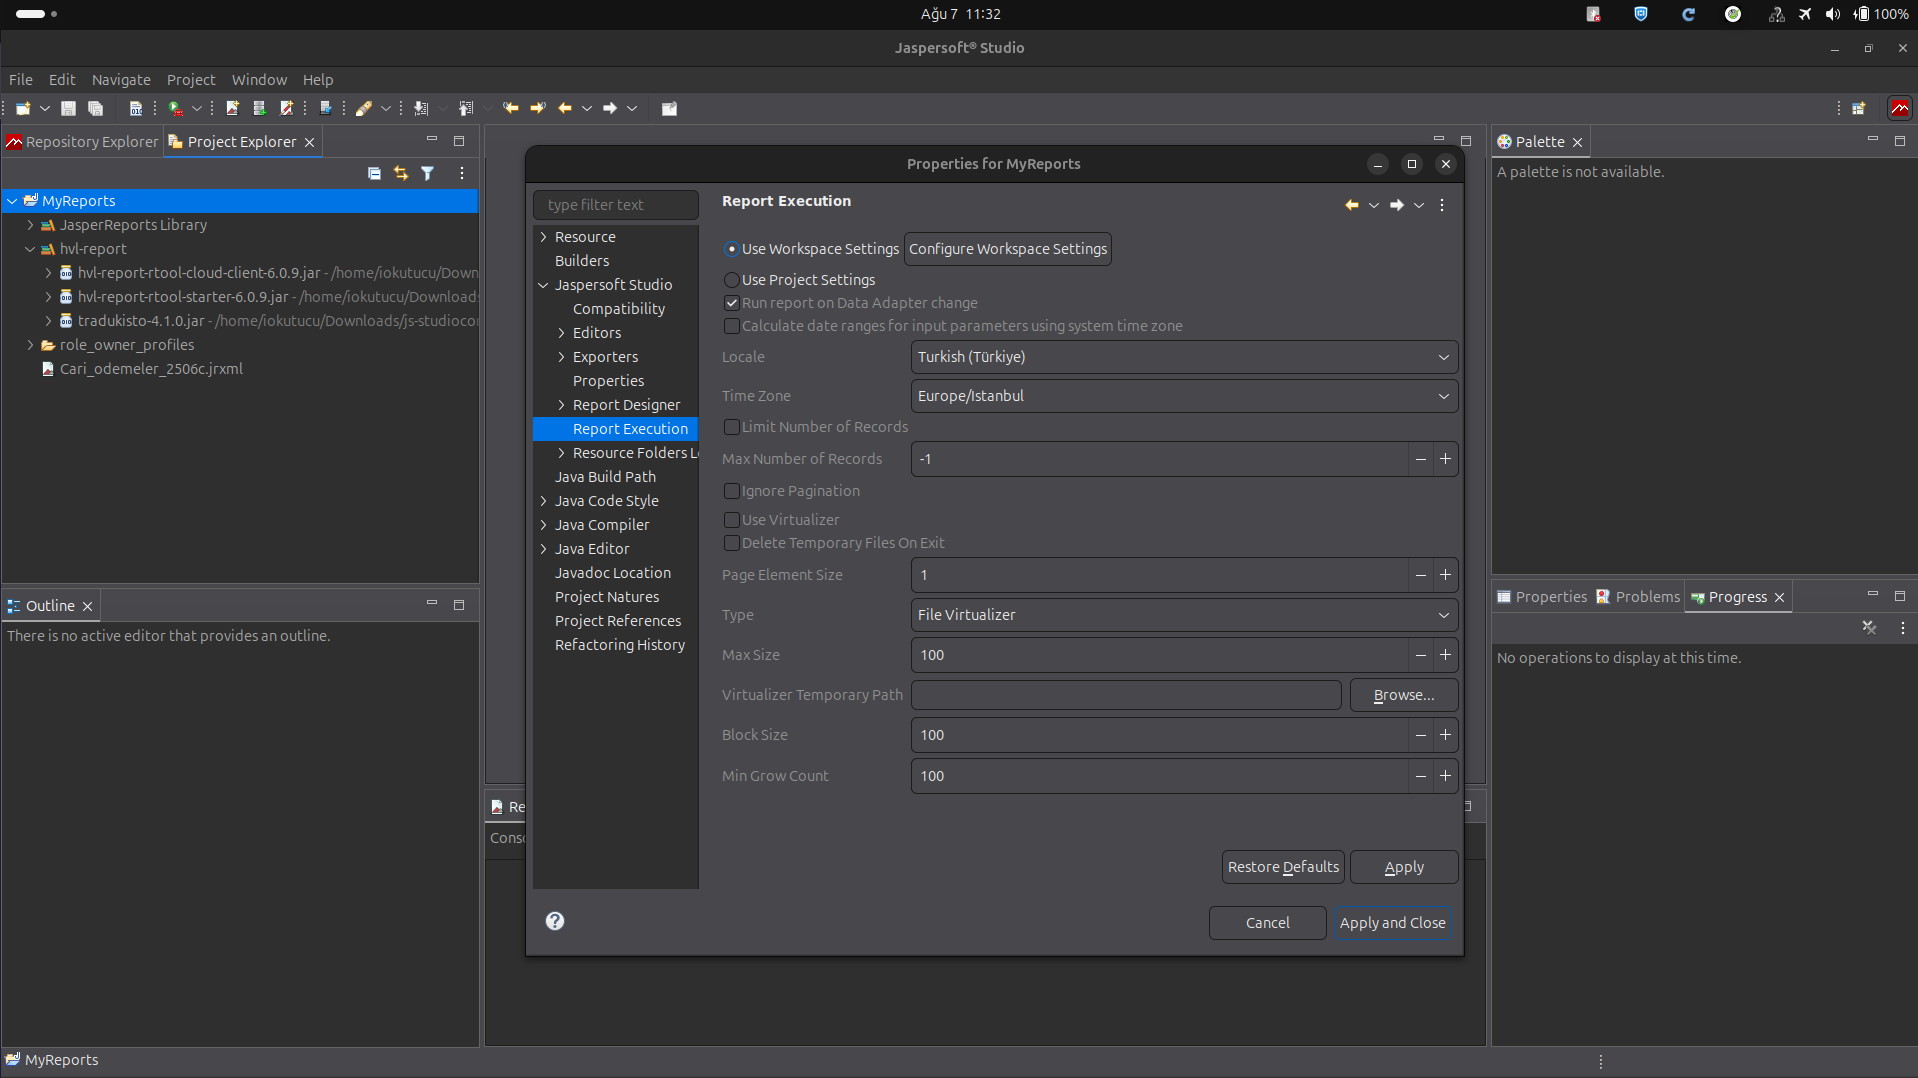This screenshot has width=1918, height=1078.
Task: Open the Locale dropdown
Action: point(1184,357)
